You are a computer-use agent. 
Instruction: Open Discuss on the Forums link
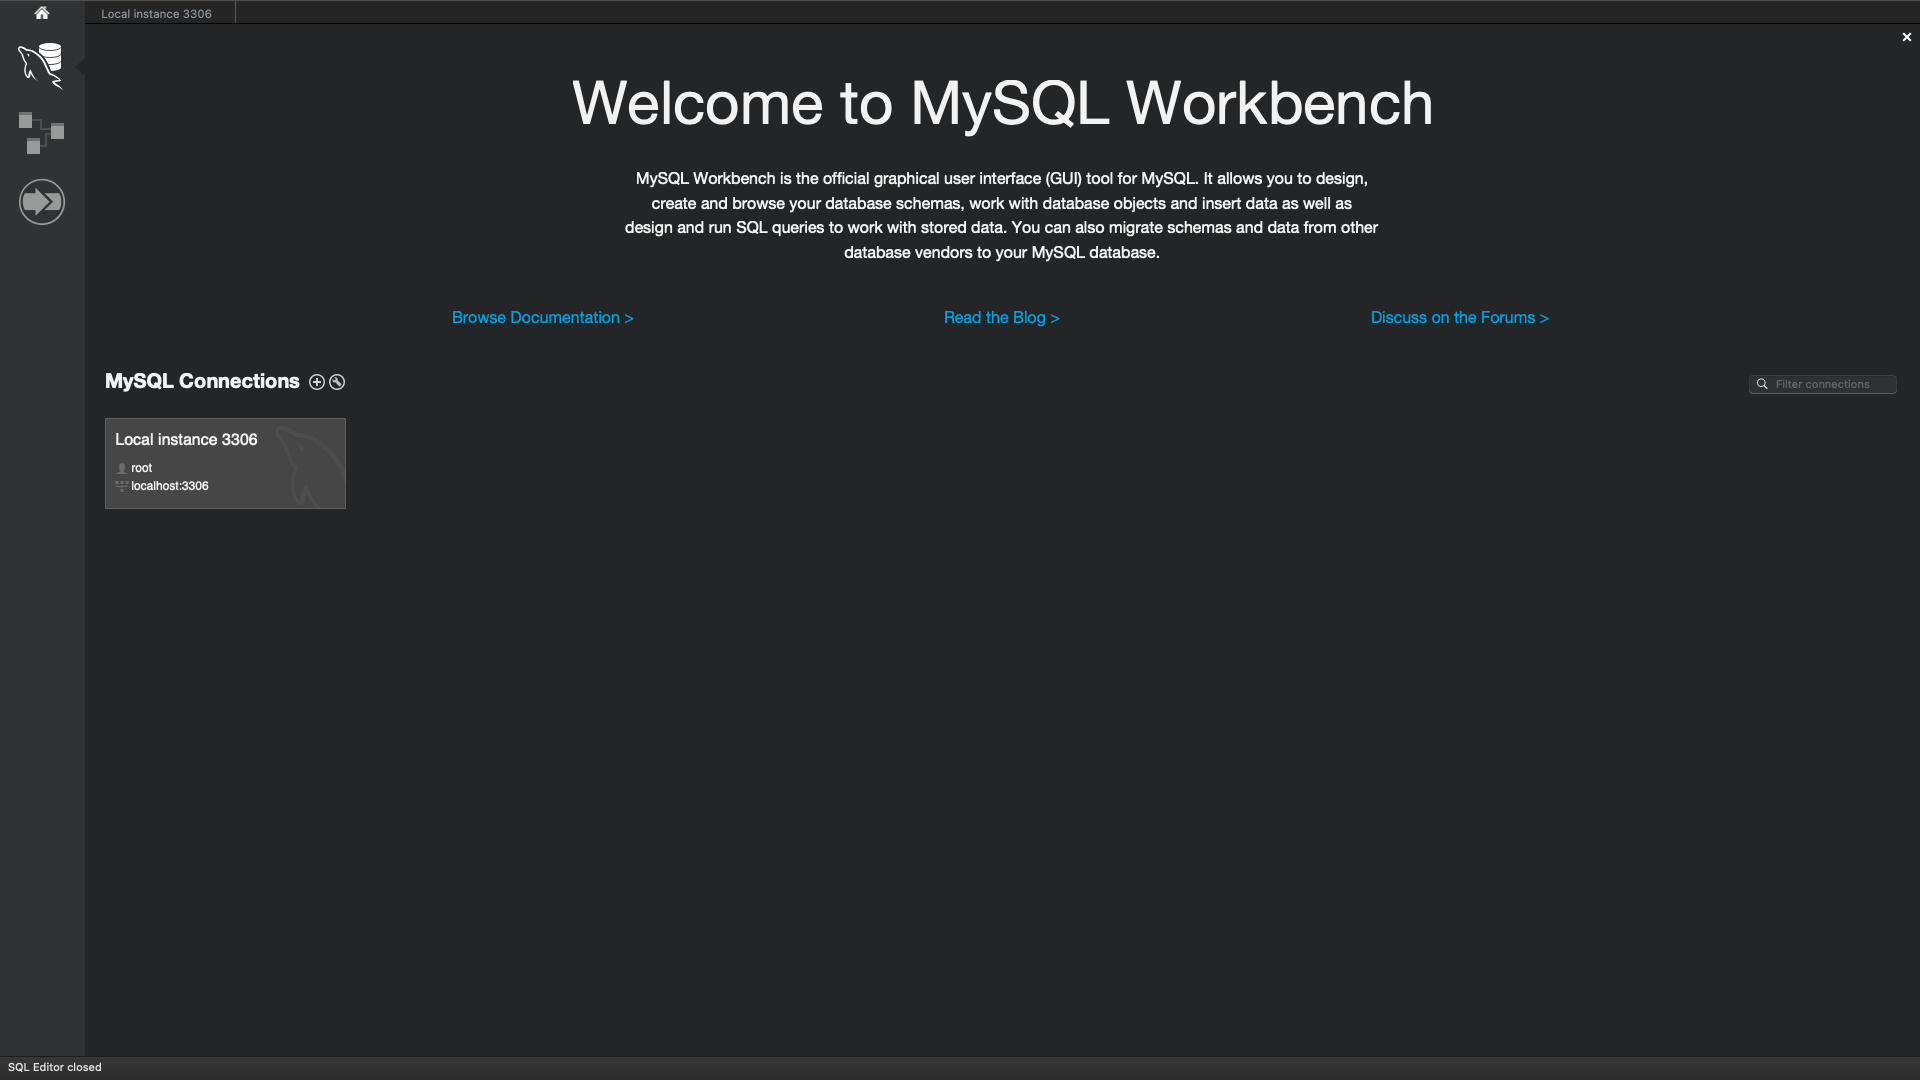point(1459,318)
